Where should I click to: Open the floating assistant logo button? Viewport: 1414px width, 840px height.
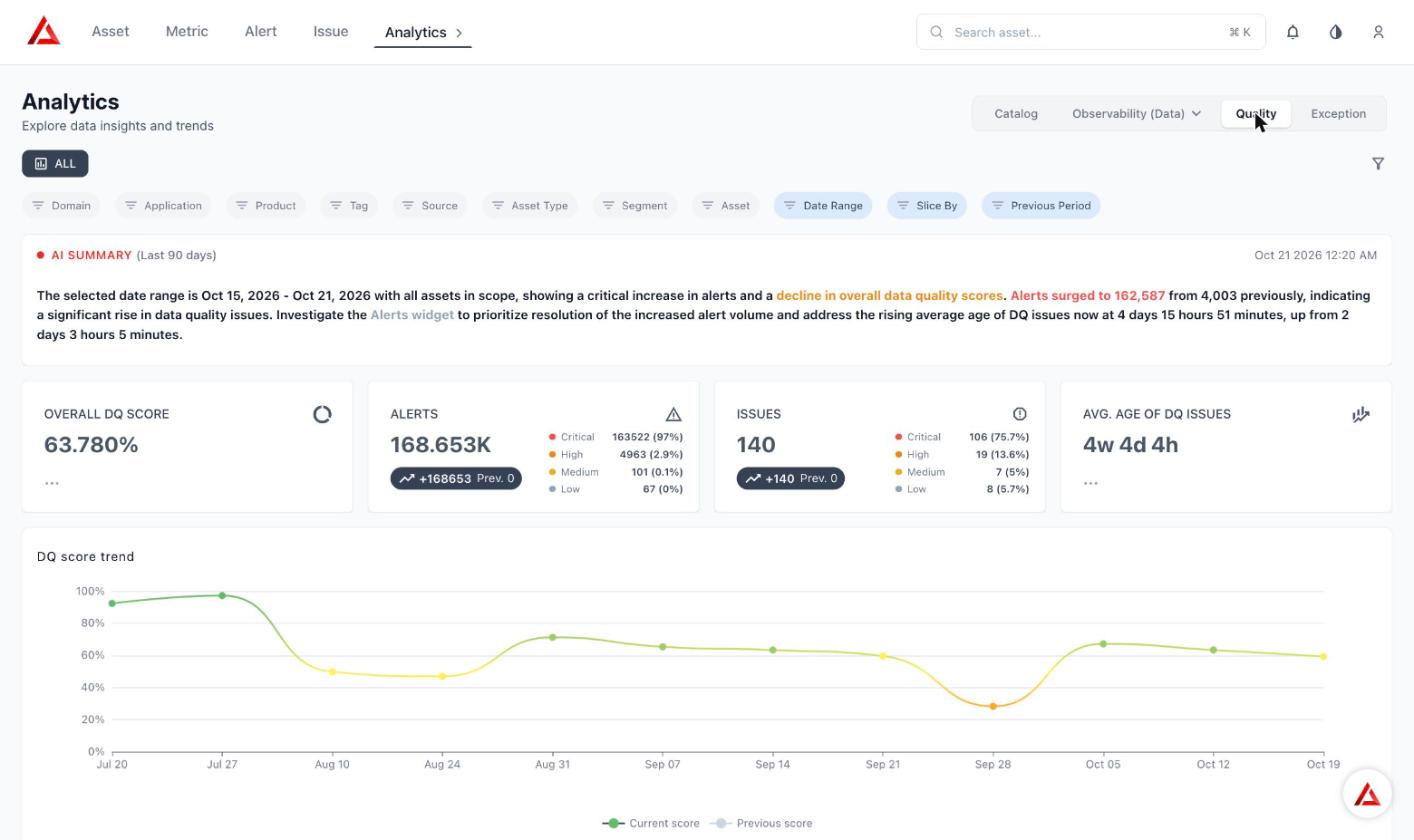click(x=1367, y=794)
